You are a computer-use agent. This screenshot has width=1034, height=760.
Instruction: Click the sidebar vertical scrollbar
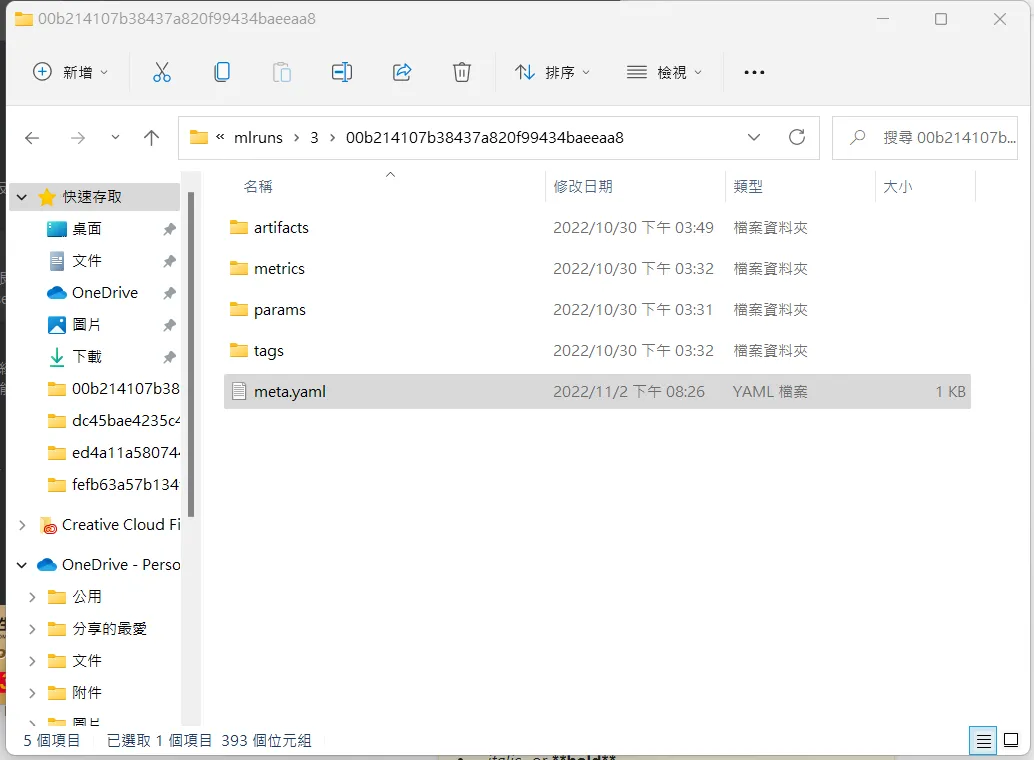tap(191, 354)
